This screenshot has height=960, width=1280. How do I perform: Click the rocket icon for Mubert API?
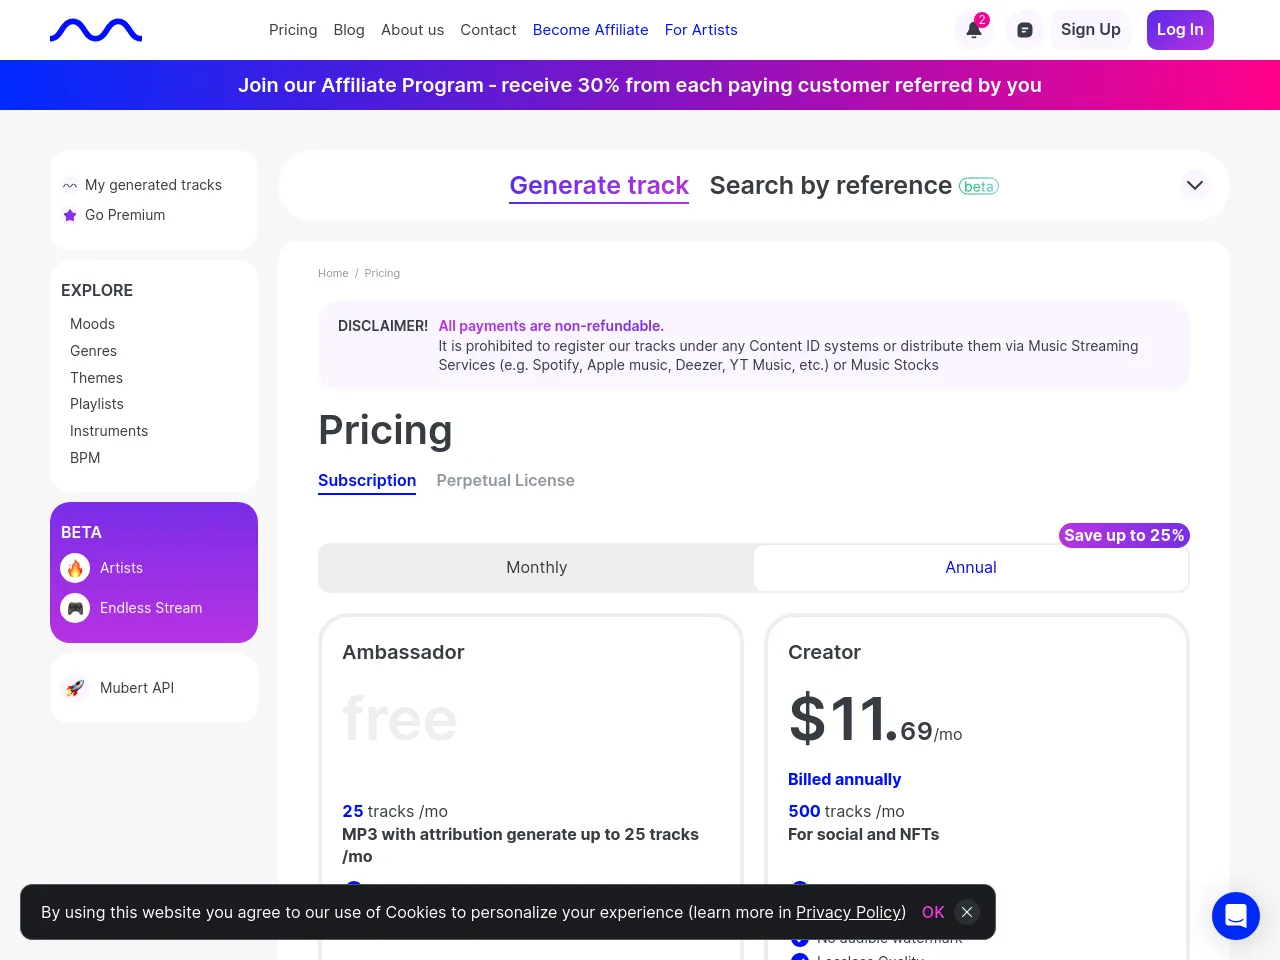point(75,688)
